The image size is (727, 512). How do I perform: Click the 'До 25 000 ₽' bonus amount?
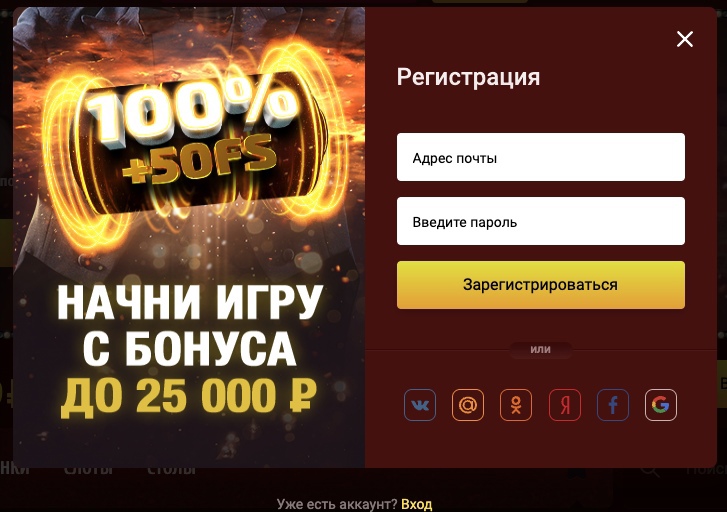[189, 395]
